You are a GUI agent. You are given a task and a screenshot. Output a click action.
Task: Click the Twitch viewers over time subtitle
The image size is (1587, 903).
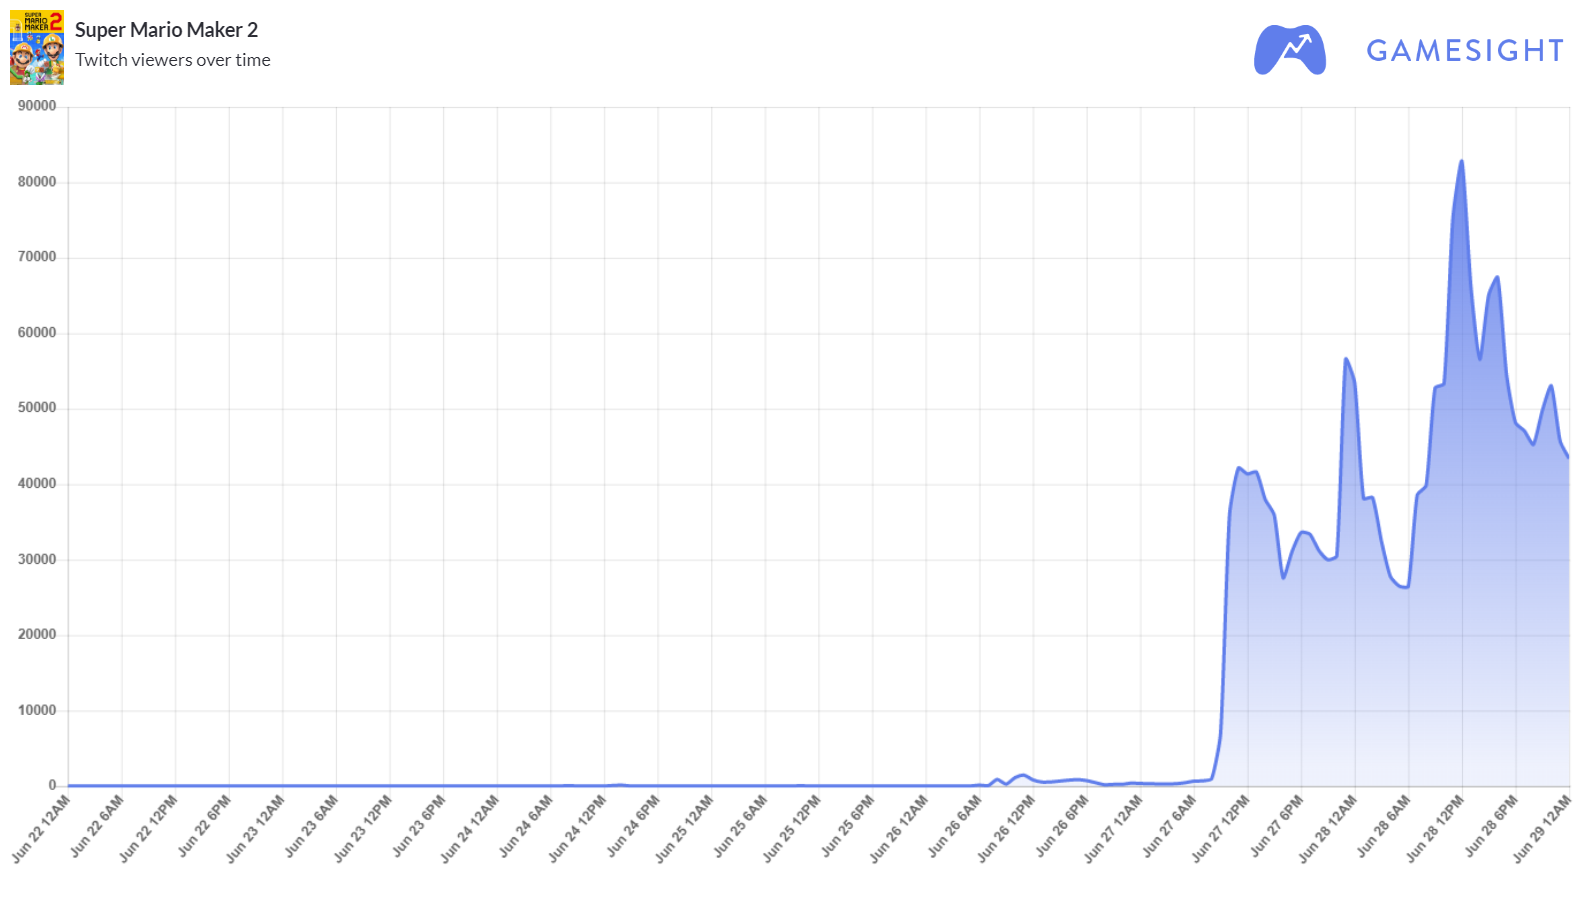[x=173, y=60]
